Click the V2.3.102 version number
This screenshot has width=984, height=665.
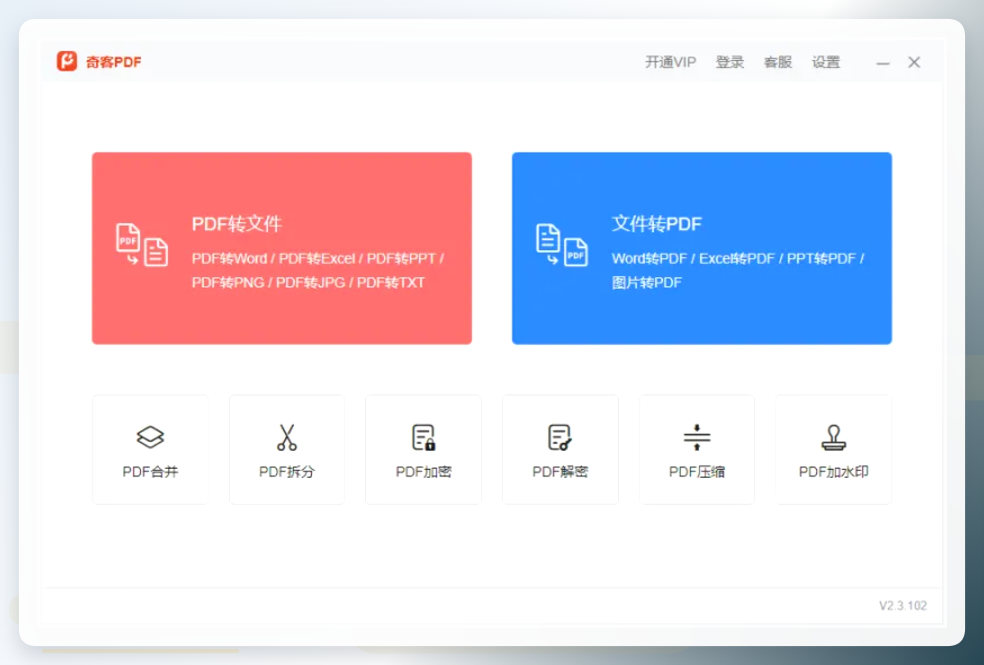coord(902,605)
